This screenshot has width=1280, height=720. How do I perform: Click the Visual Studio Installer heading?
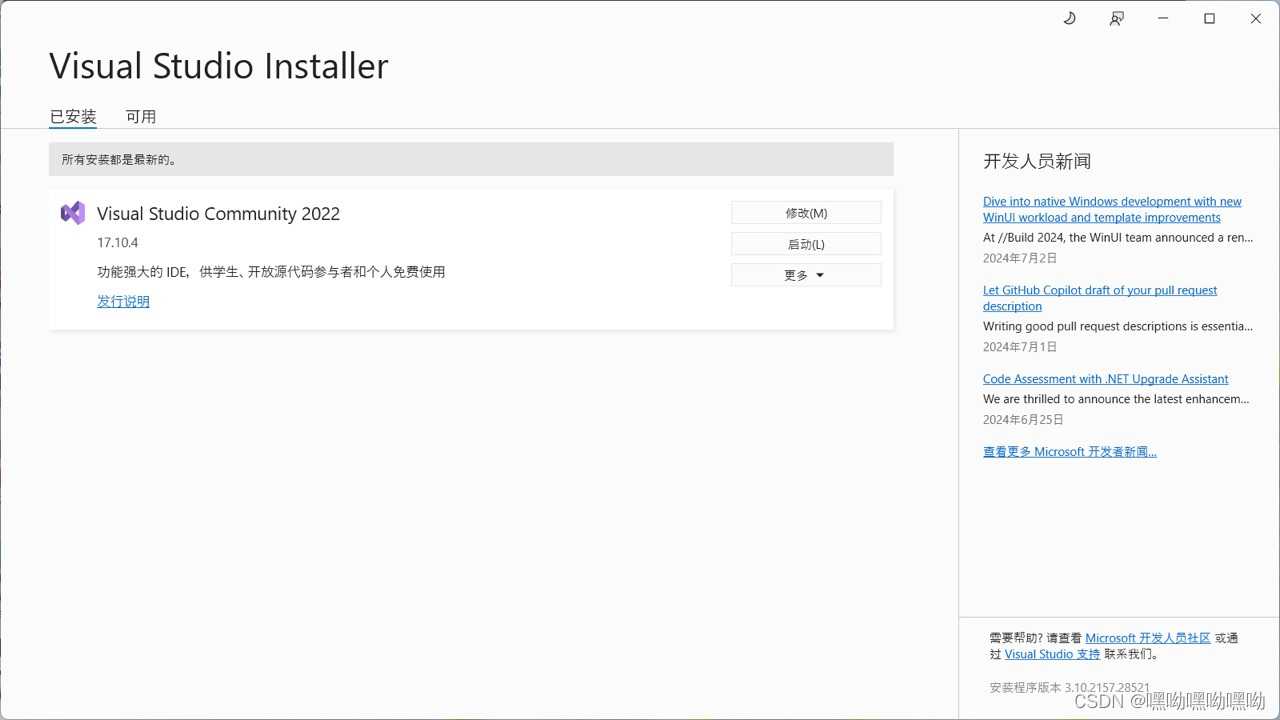(x=218, y=66)
